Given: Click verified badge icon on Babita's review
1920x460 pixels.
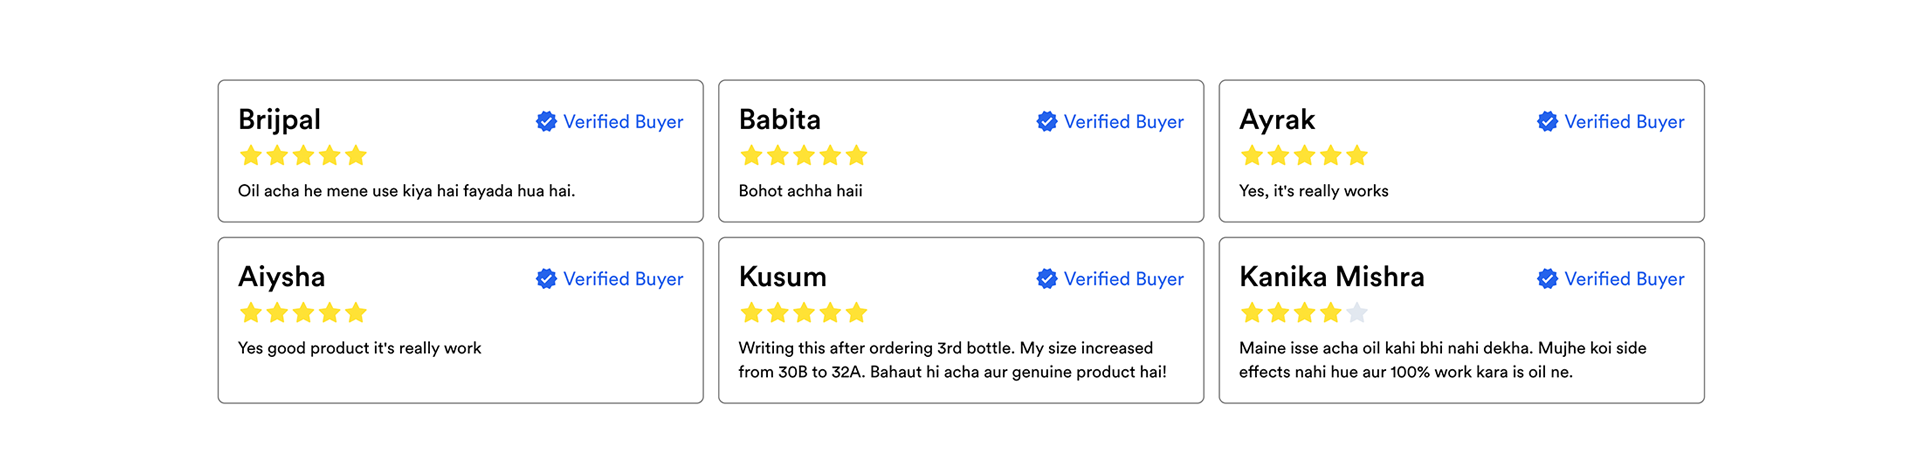Looking at the screenshot, I should click(x=1047, y=122).
